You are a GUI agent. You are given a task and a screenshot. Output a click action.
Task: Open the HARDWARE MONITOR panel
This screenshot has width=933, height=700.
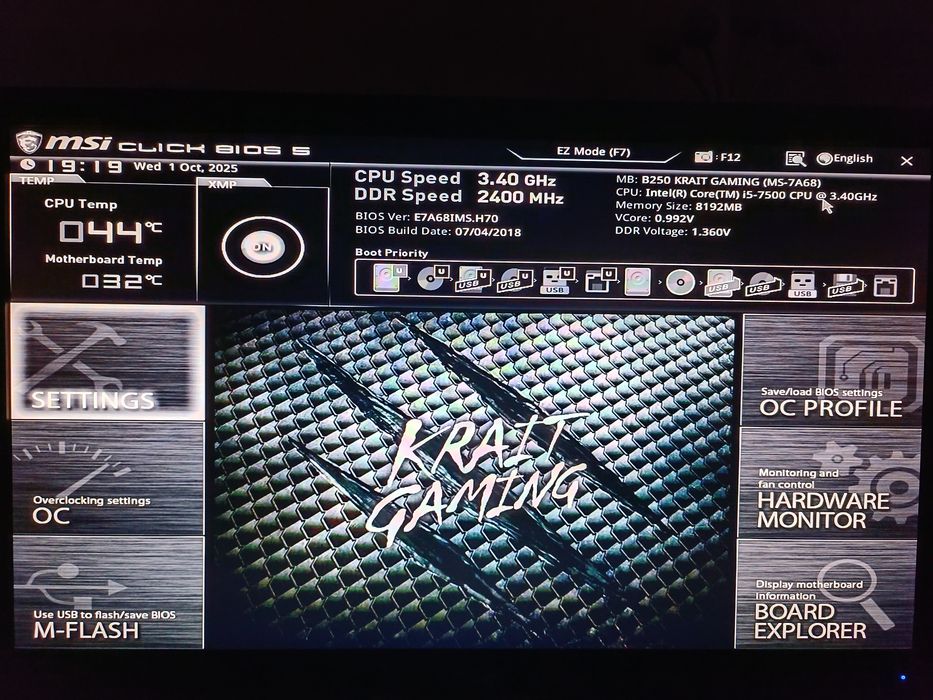[x=828, y=483]
